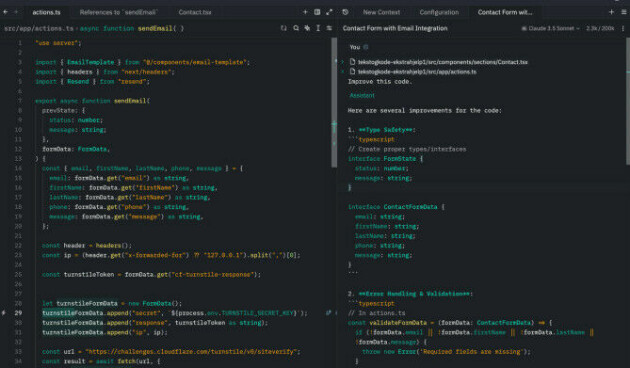
Task: Click sendEmail function name on line 7
Action: click(x=130, y=100)
